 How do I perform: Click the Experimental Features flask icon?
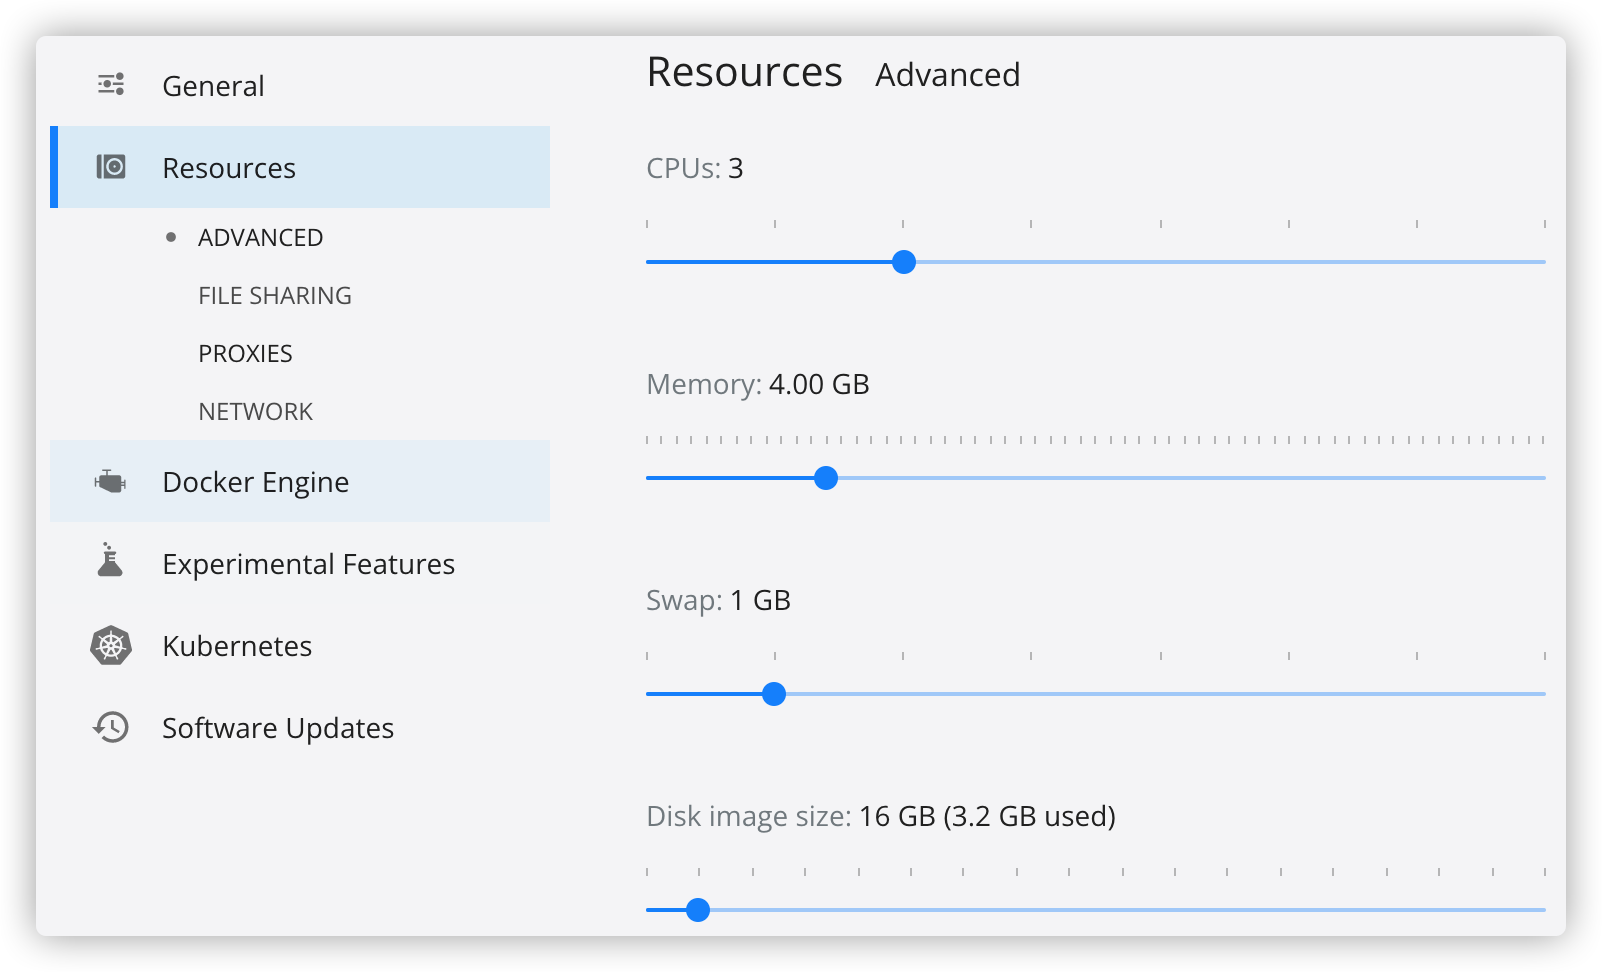pyautogui.click(x=110, y=561)
